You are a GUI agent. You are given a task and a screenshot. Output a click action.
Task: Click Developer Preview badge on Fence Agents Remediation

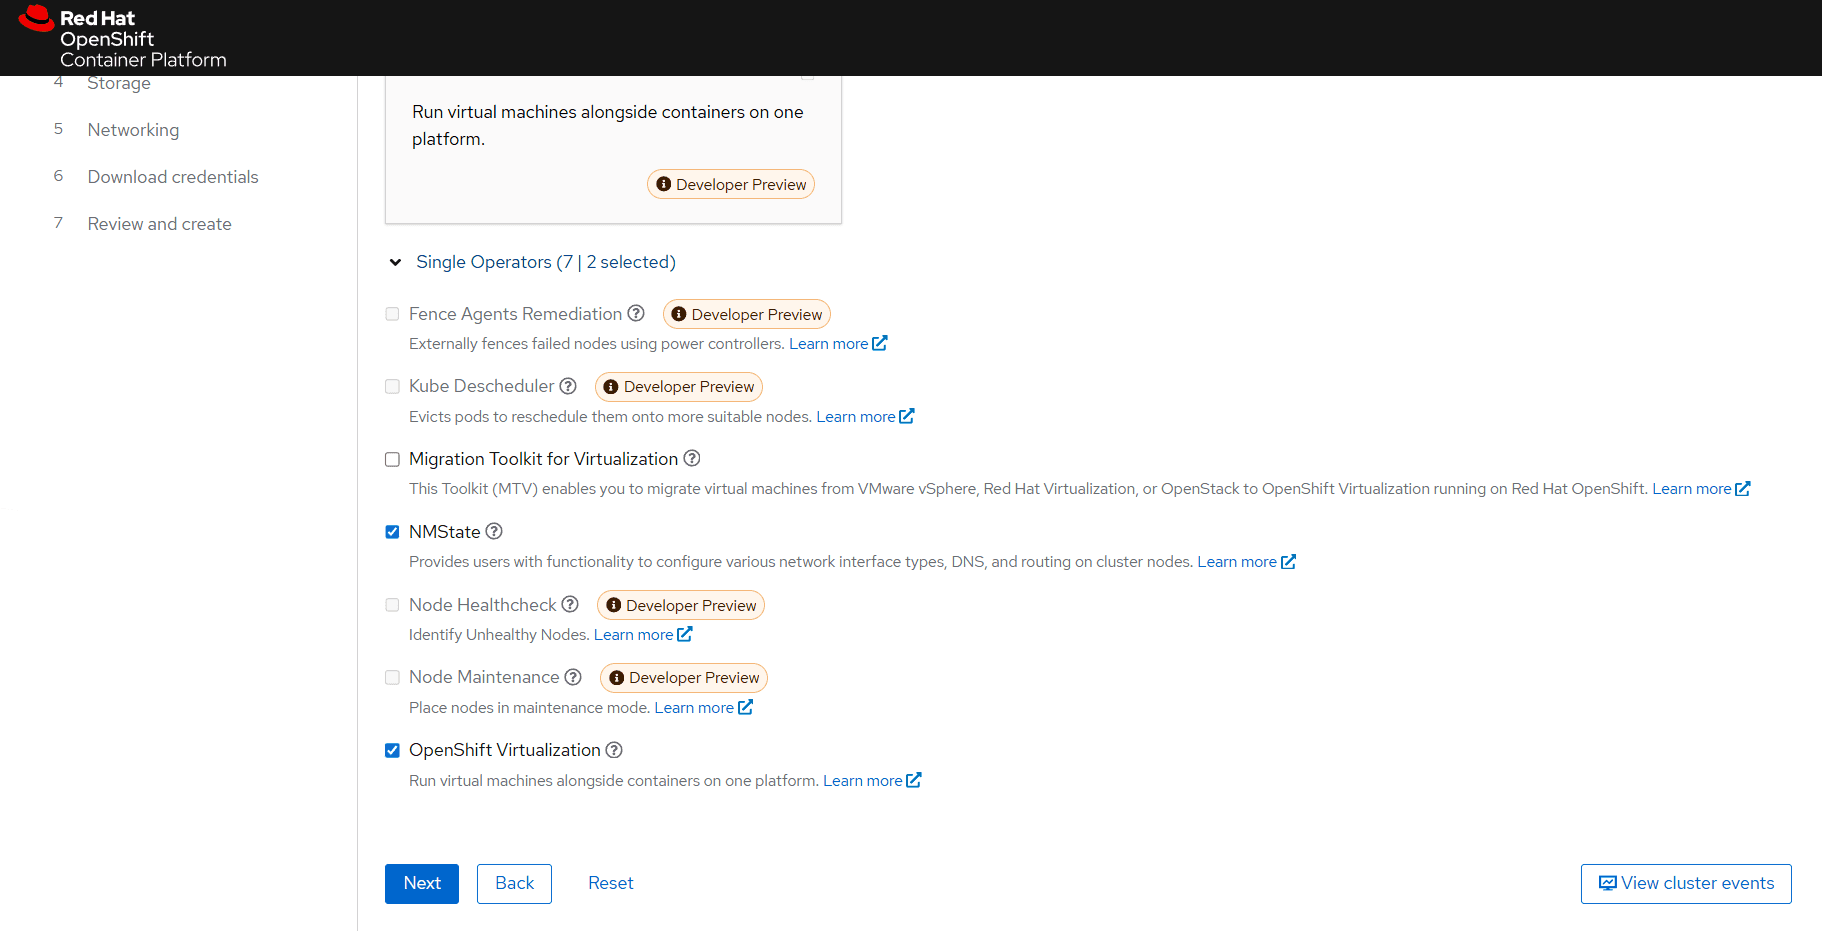tap(747, 314)
